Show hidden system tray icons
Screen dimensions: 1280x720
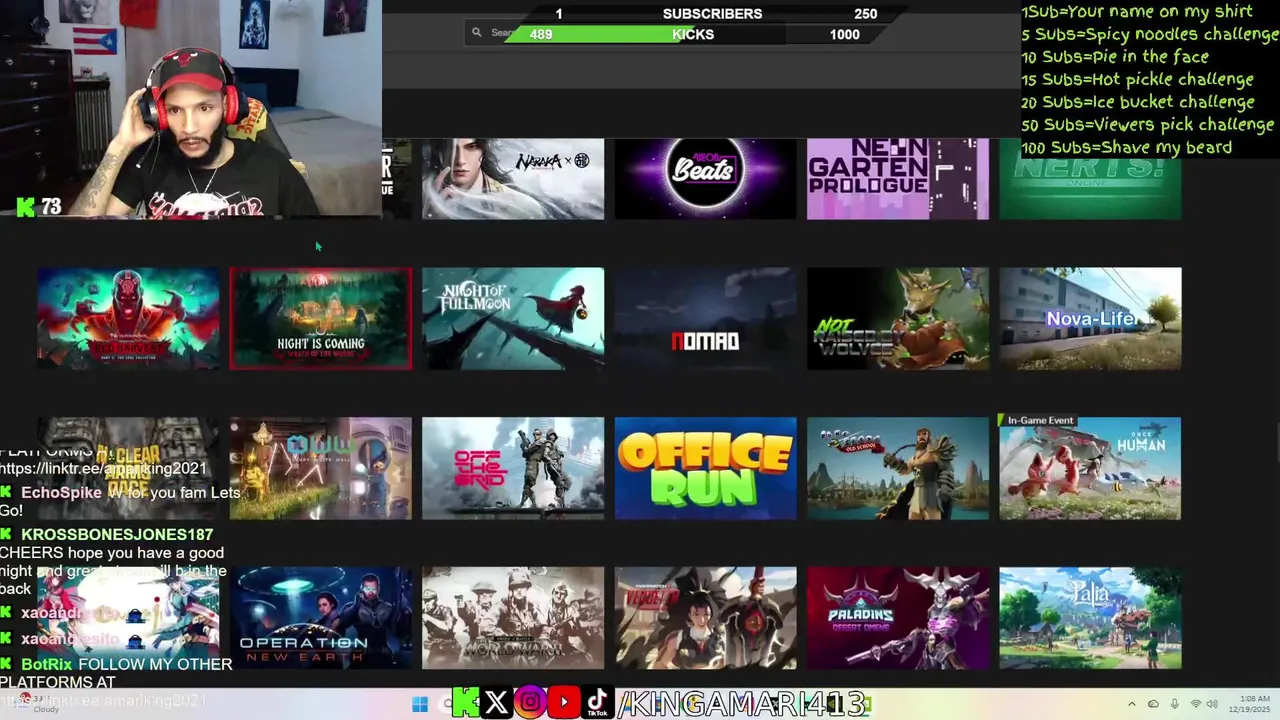pos(1131,704)
